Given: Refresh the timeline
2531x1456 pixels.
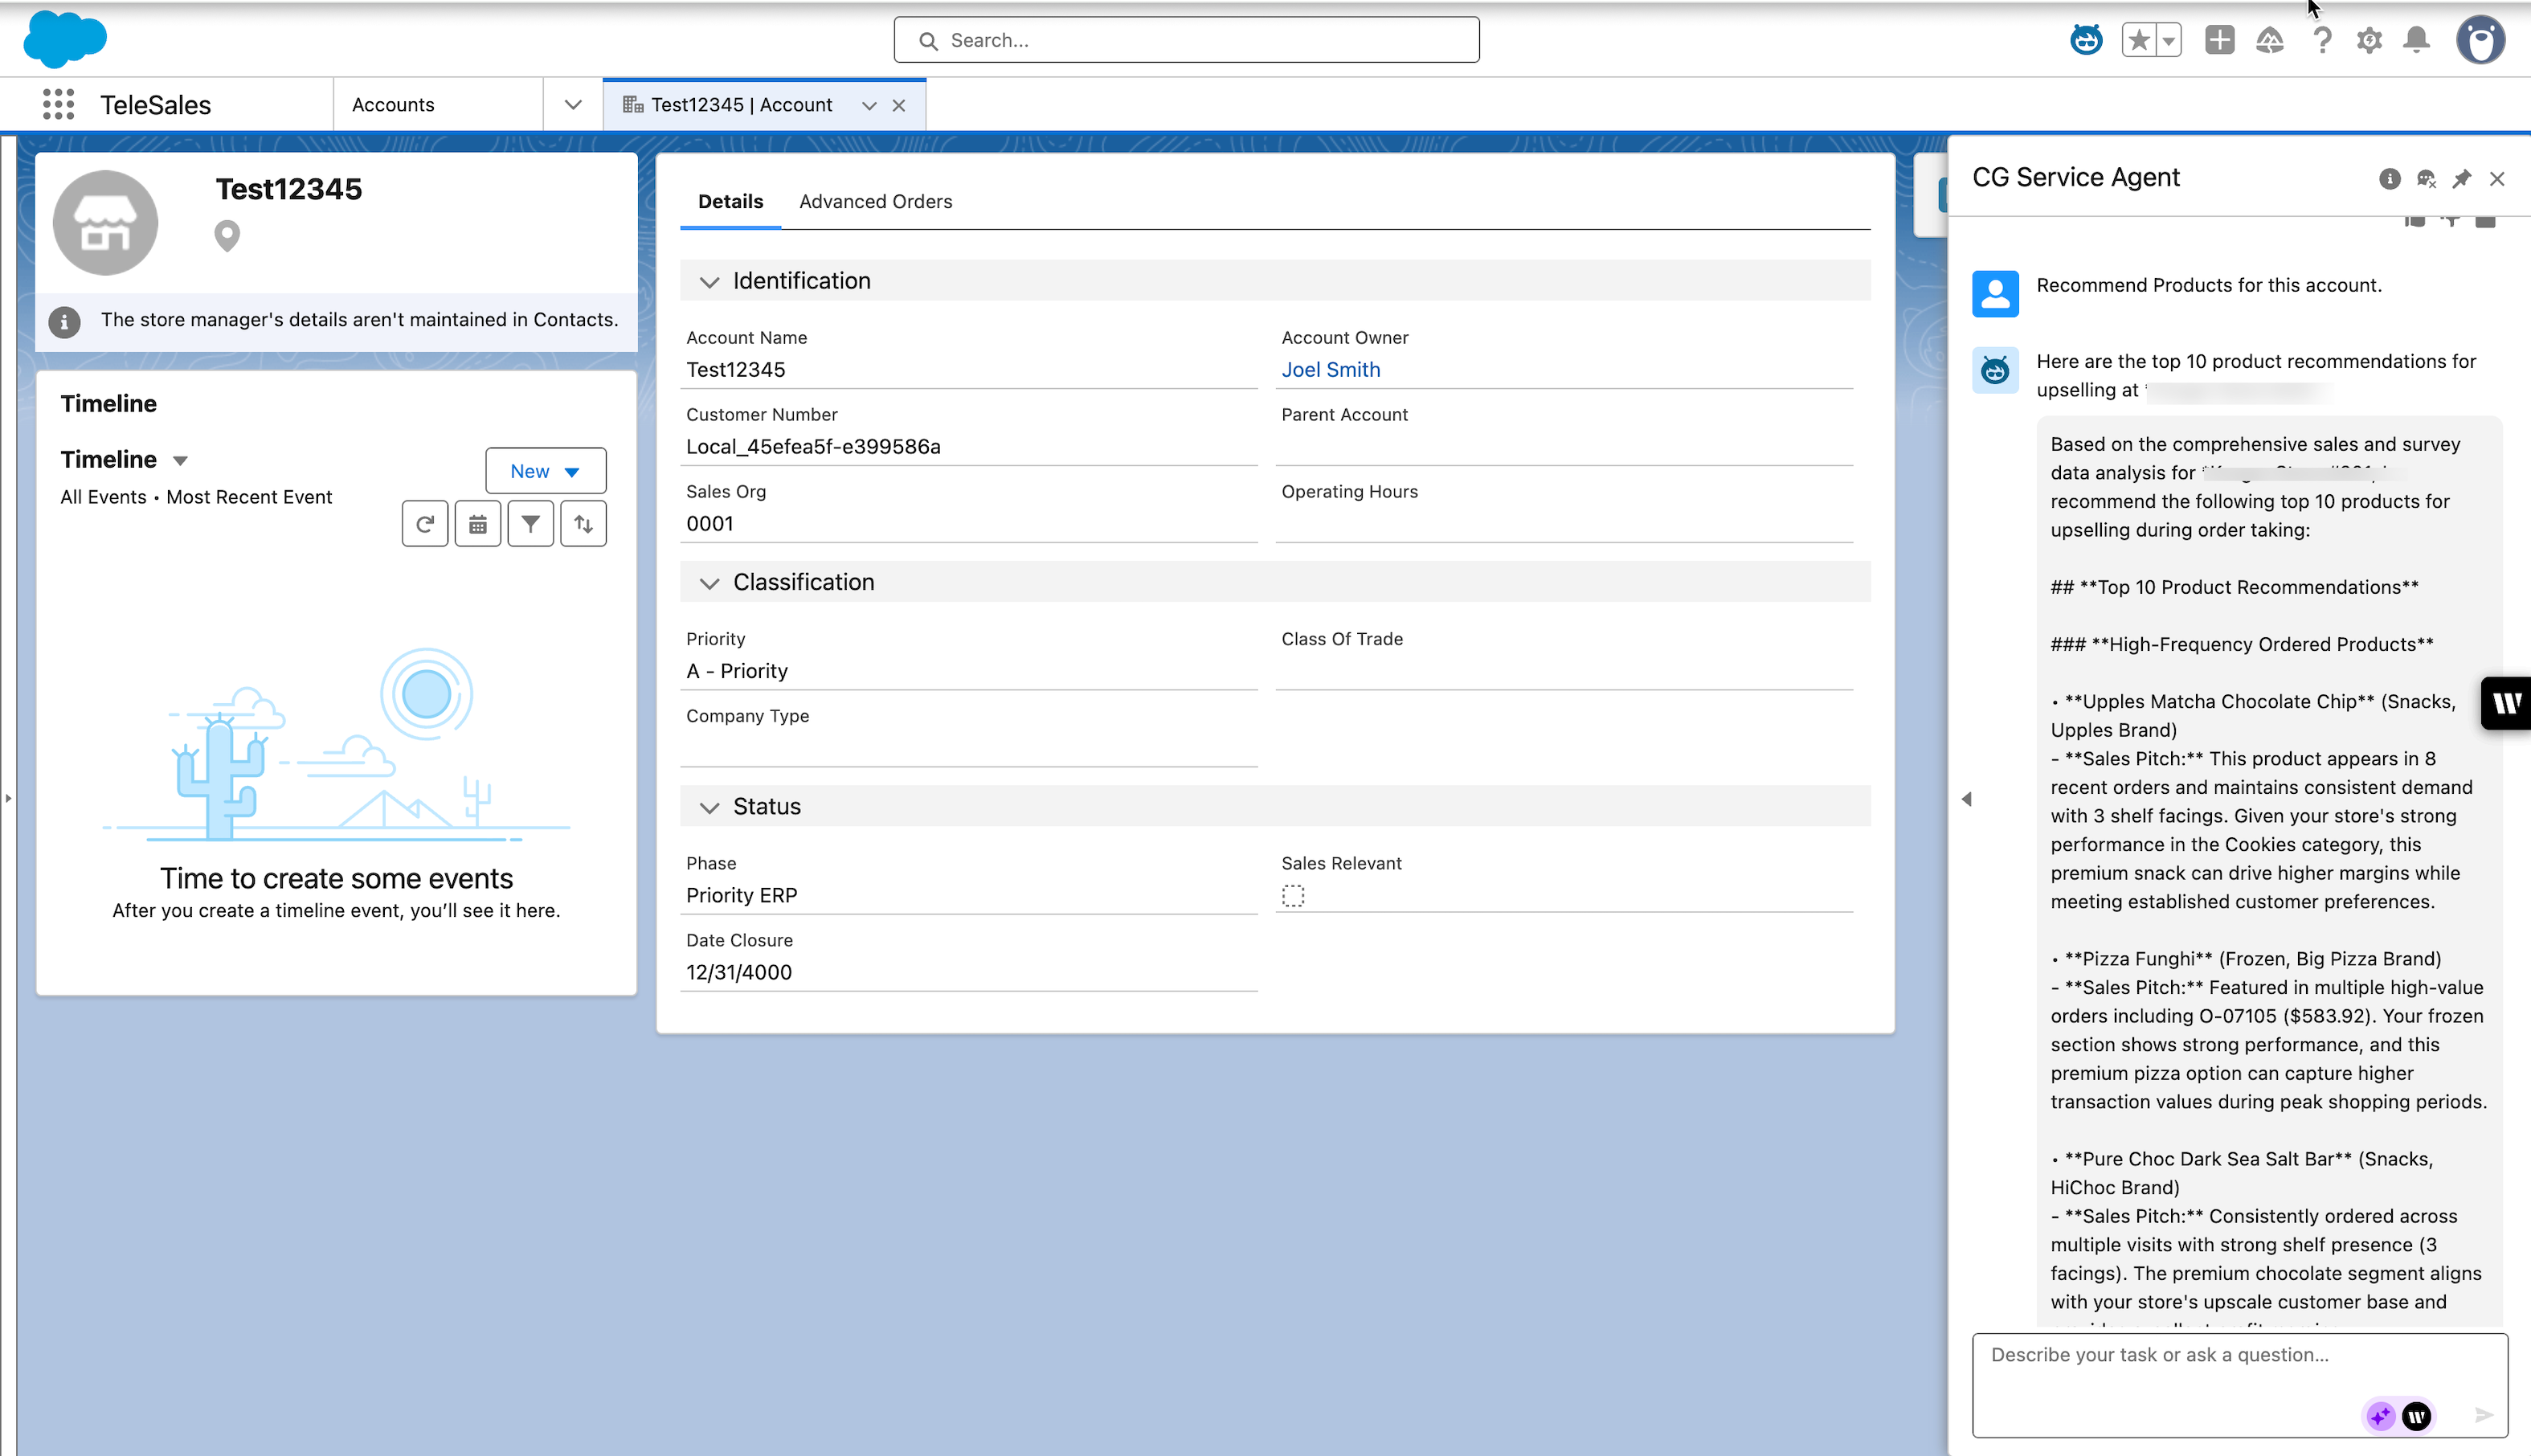Looking at the screenshot, I should pyautogui.click(x=425, y=524).
